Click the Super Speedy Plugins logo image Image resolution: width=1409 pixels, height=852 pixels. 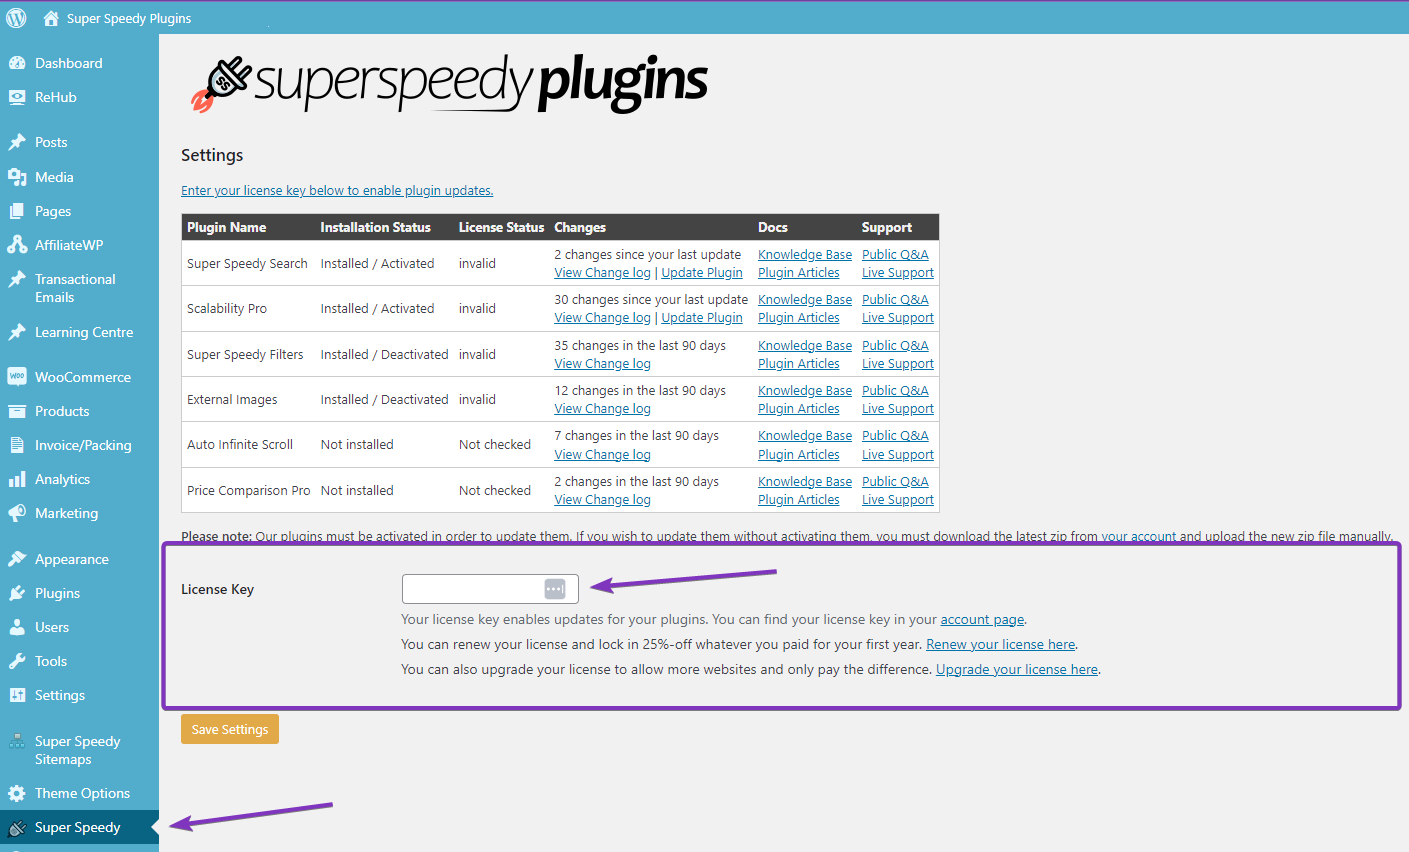449,83
